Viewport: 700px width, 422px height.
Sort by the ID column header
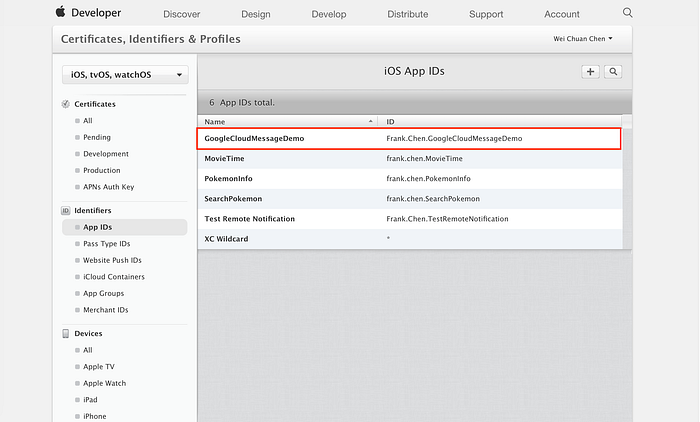[500, 121]
